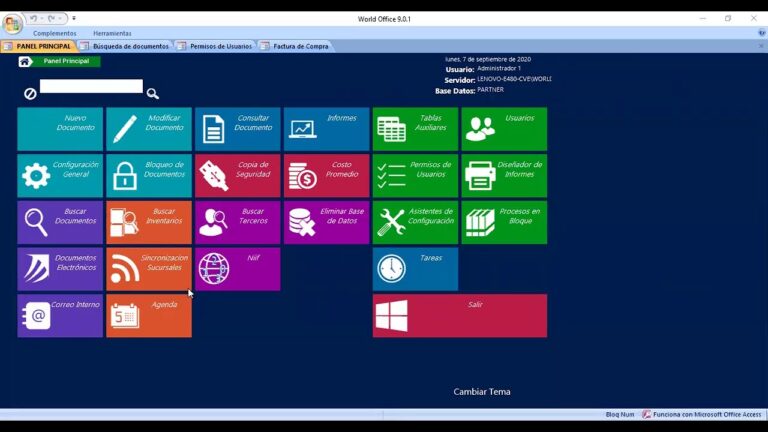
Task: Click the Funciona con Microsoft Office Access label
Action: tap(707, 414)
